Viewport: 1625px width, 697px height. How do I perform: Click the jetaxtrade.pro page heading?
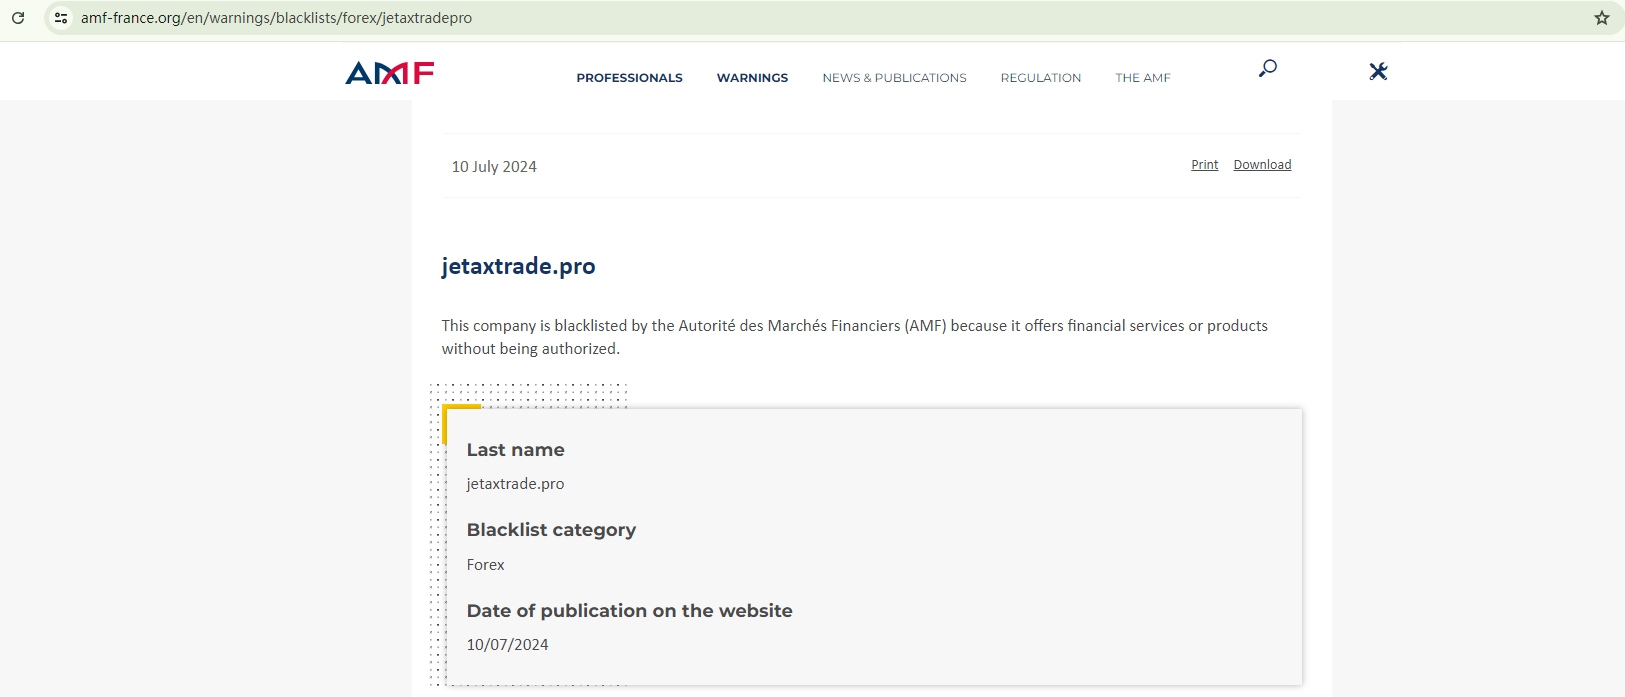518,266
